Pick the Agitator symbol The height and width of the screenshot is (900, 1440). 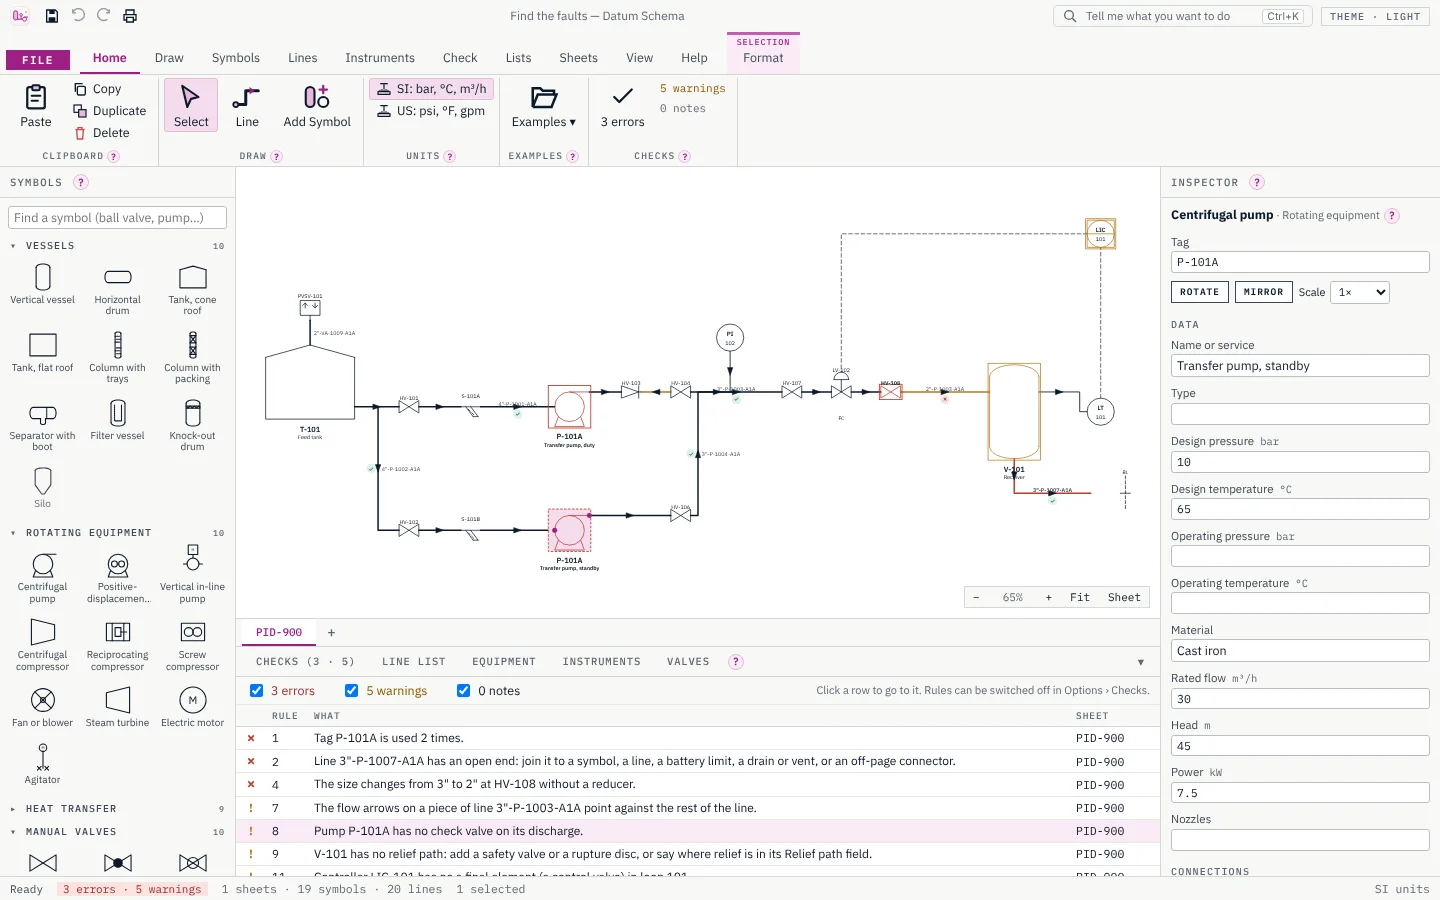(42, 763)
